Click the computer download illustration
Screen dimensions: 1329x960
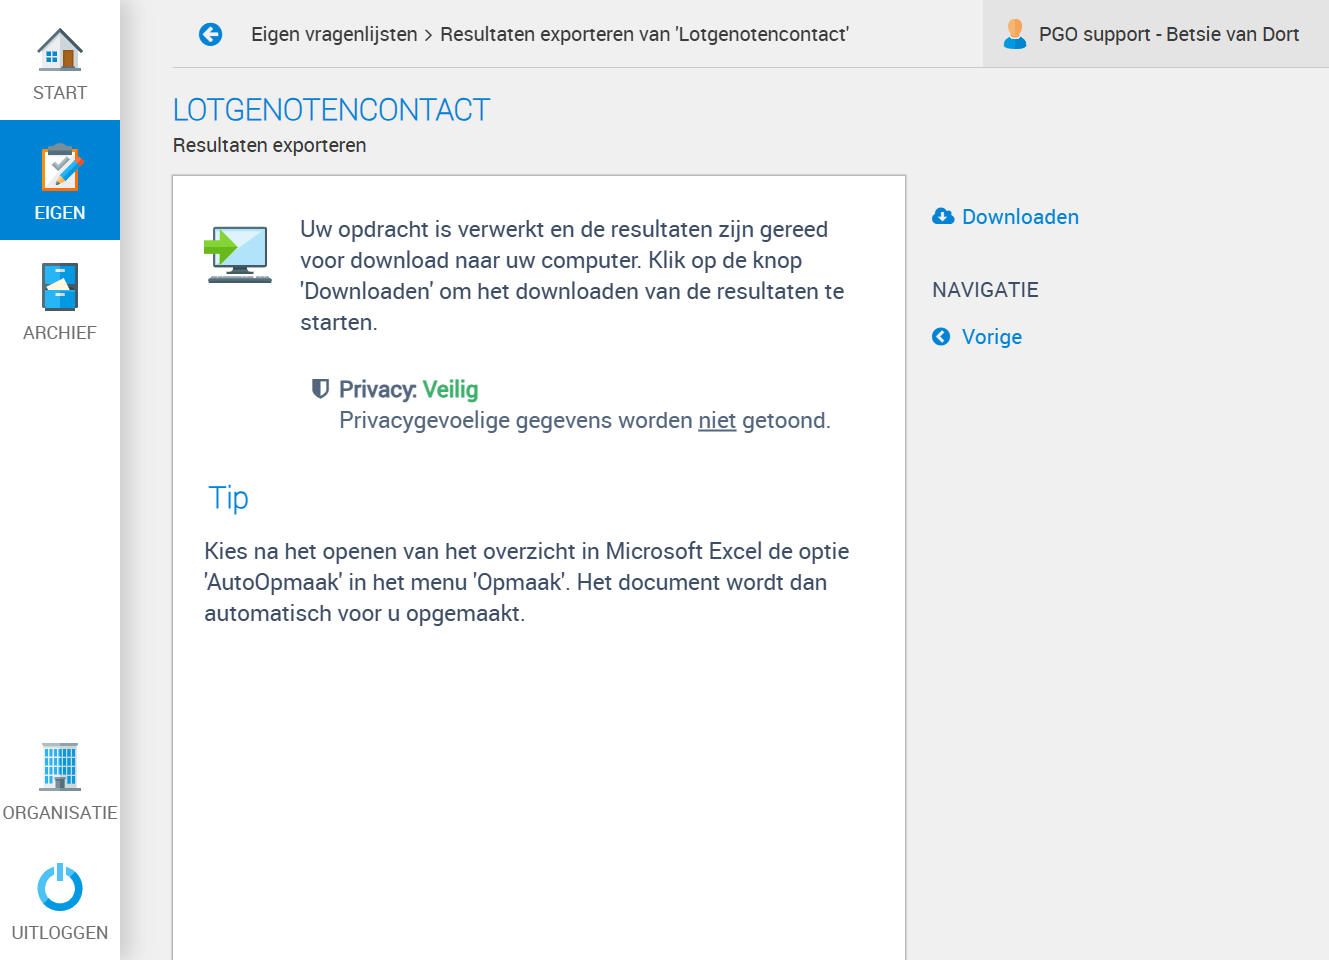coord(239,254)
